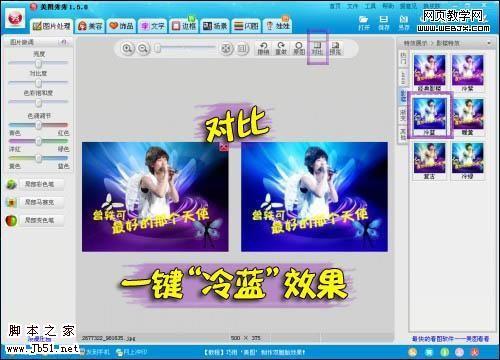Open the 文字 tab
Image resolution: width=500 pixels, height=360 pixels.
coord(152,26)
